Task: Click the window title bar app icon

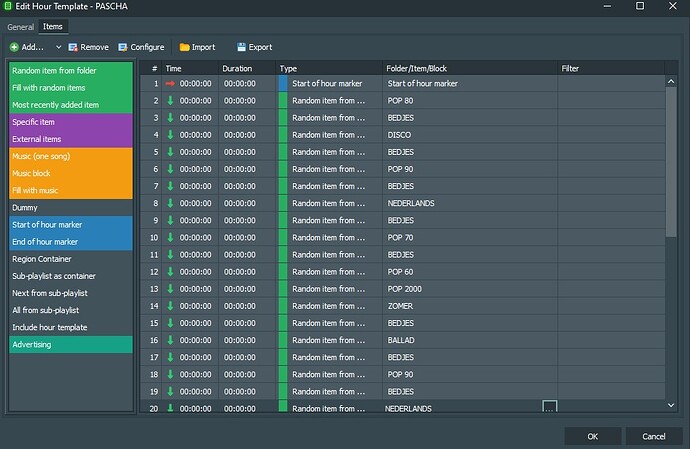Action: click(x=7, y=6)
